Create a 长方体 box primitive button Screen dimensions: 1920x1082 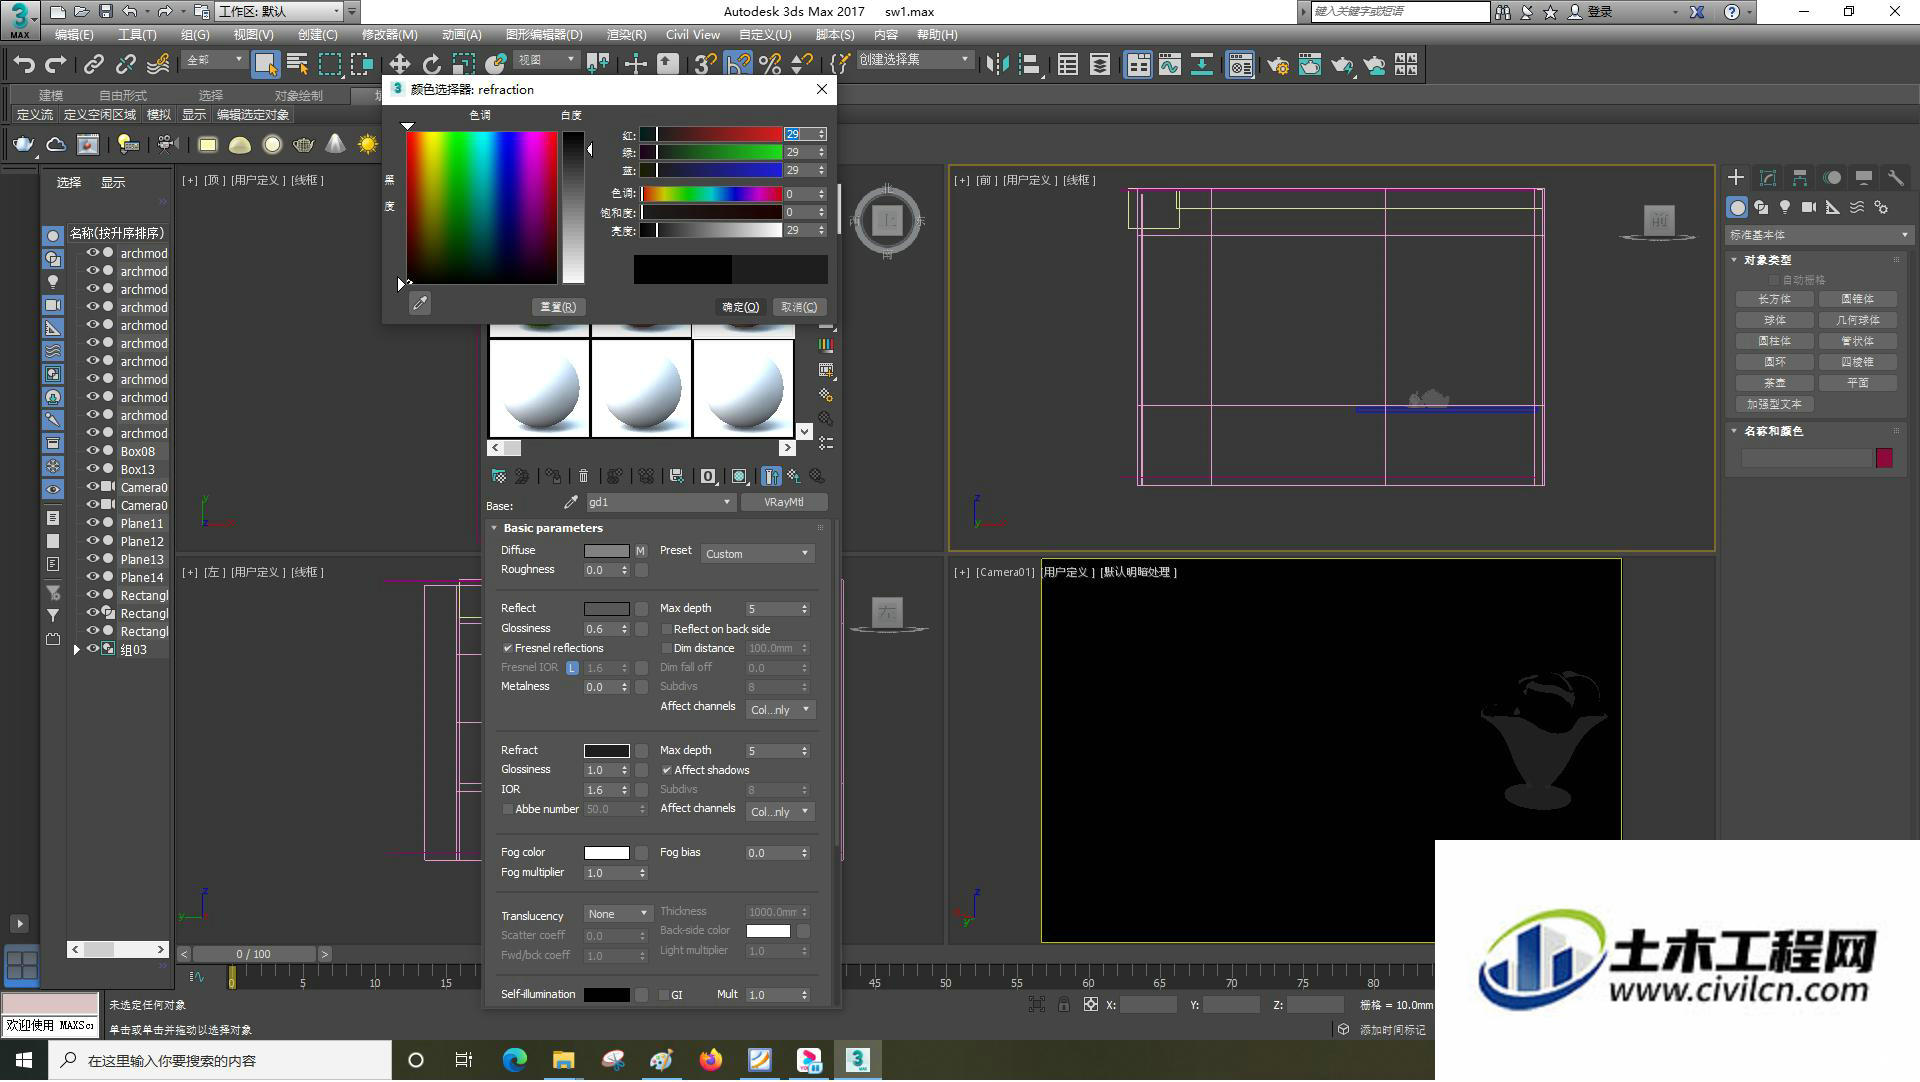(x=1774, y=299)
